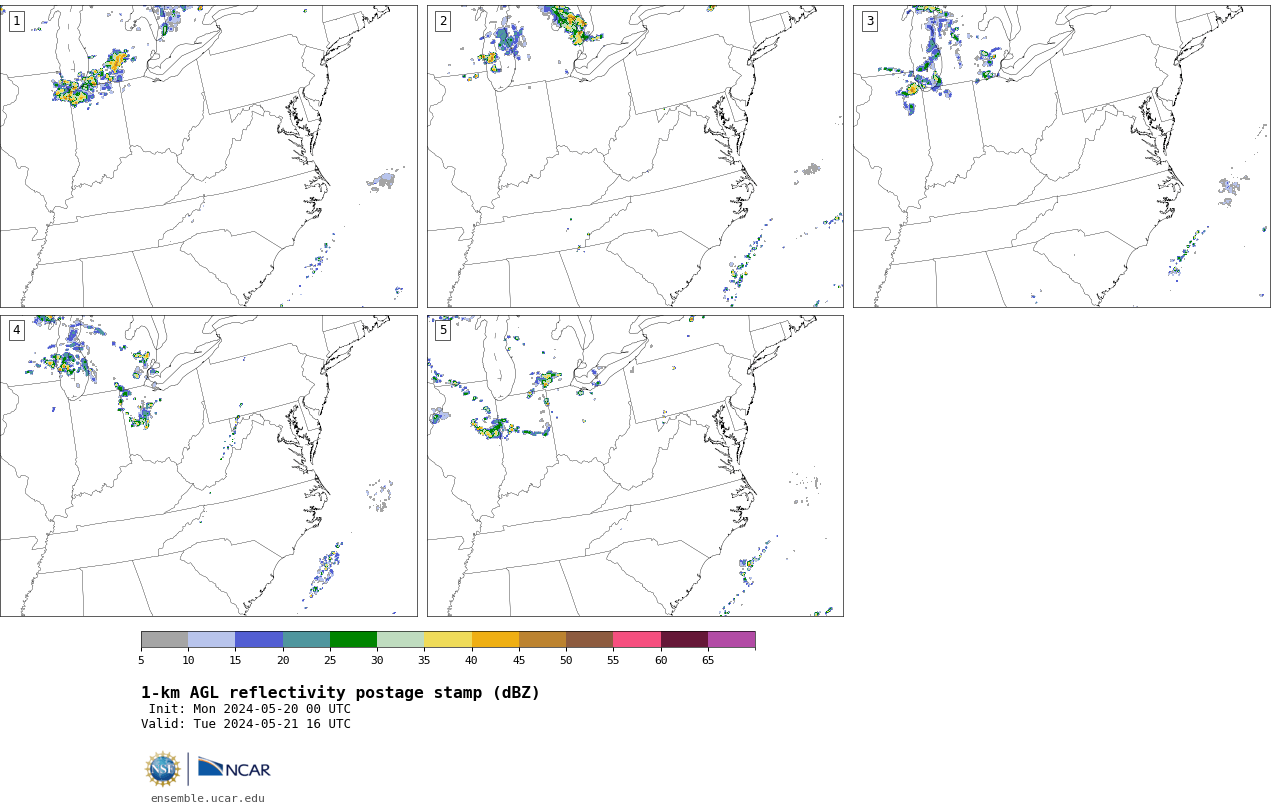This screenshot has width=1280, height=809.
Task: Open ensemble member 5 postage stamp map
Action: [635, 466]
